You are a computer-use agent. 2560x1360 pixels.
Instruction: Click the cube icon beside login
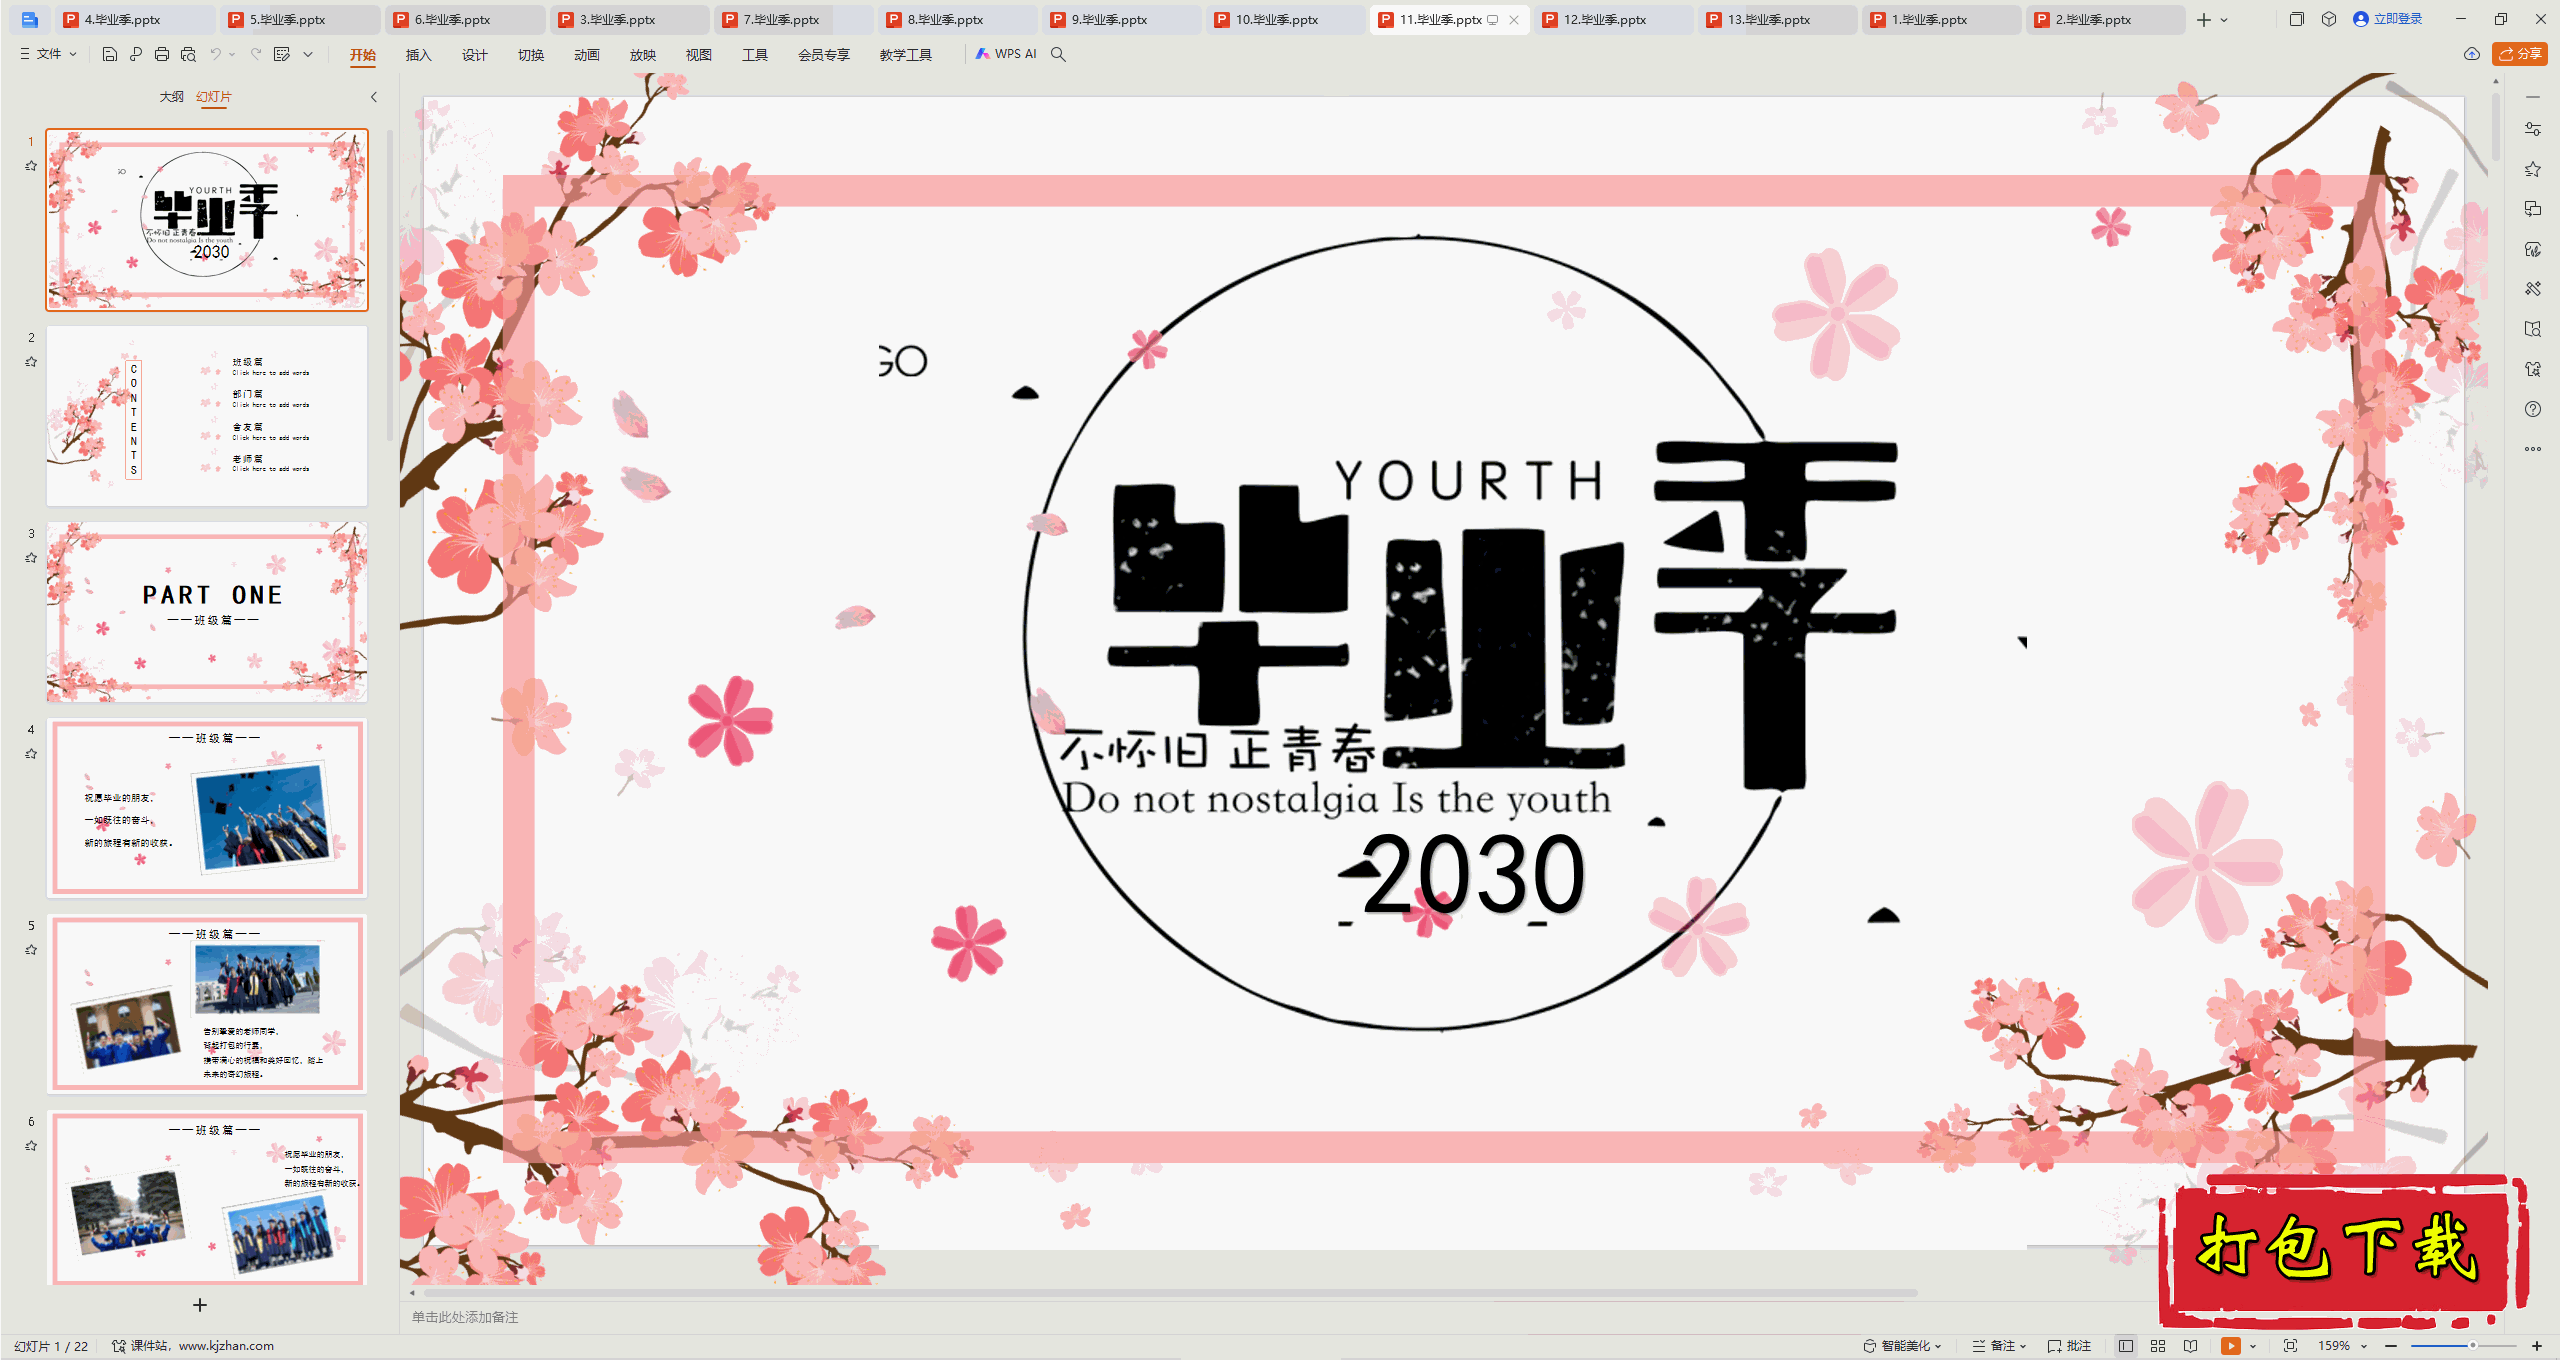[x=2329, y=19]
